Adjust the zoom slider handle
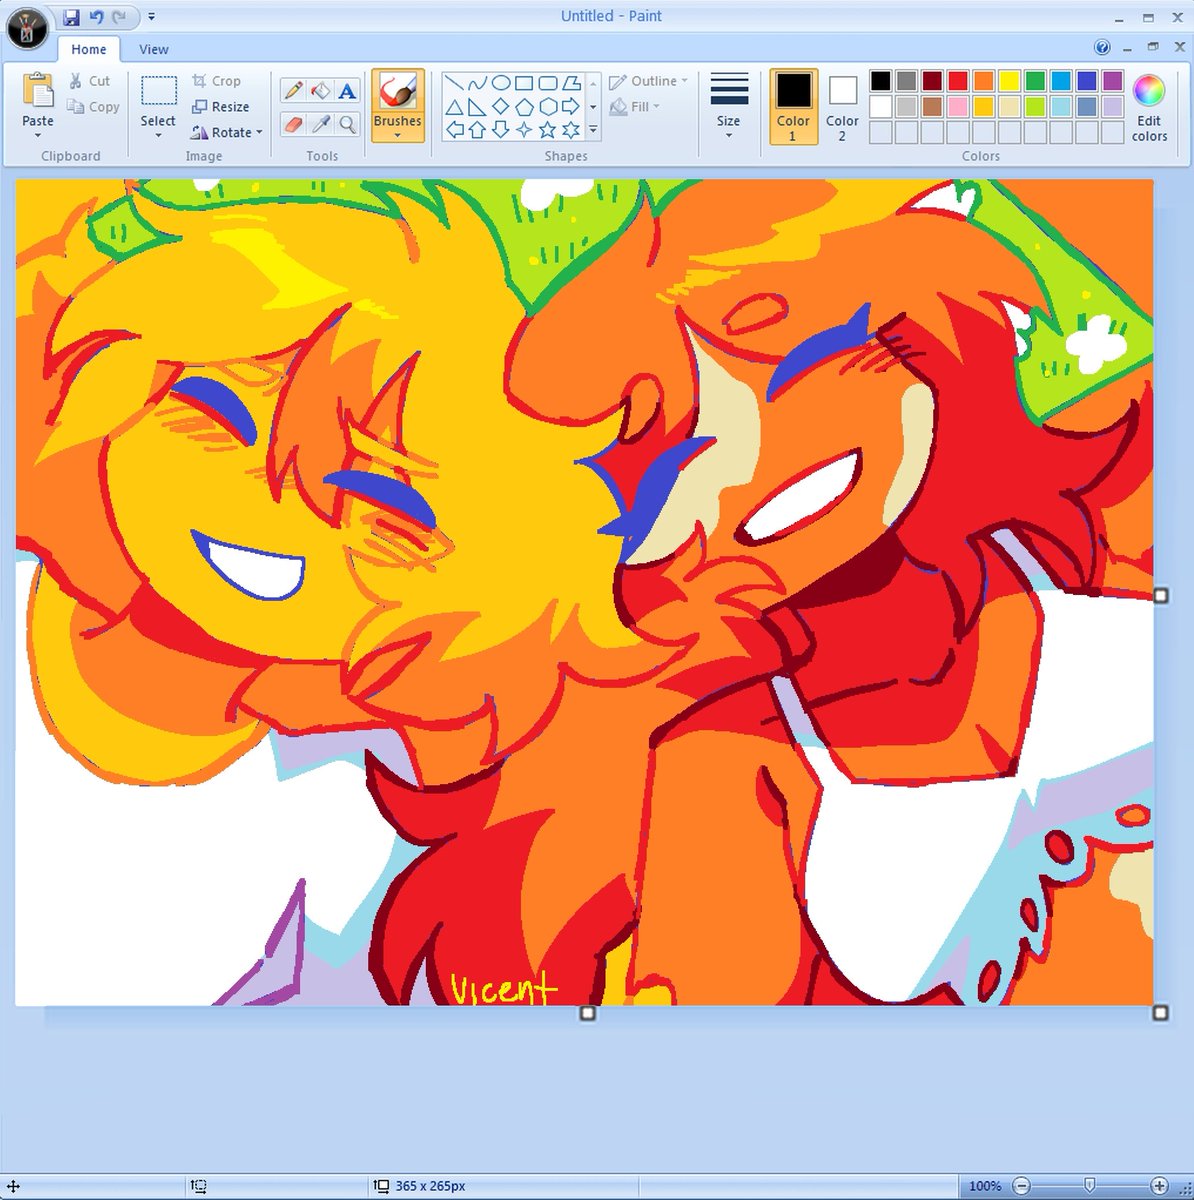Image resolution: width=1194 pixels, height=1200 pixels. click(x=1089, y=1186)
